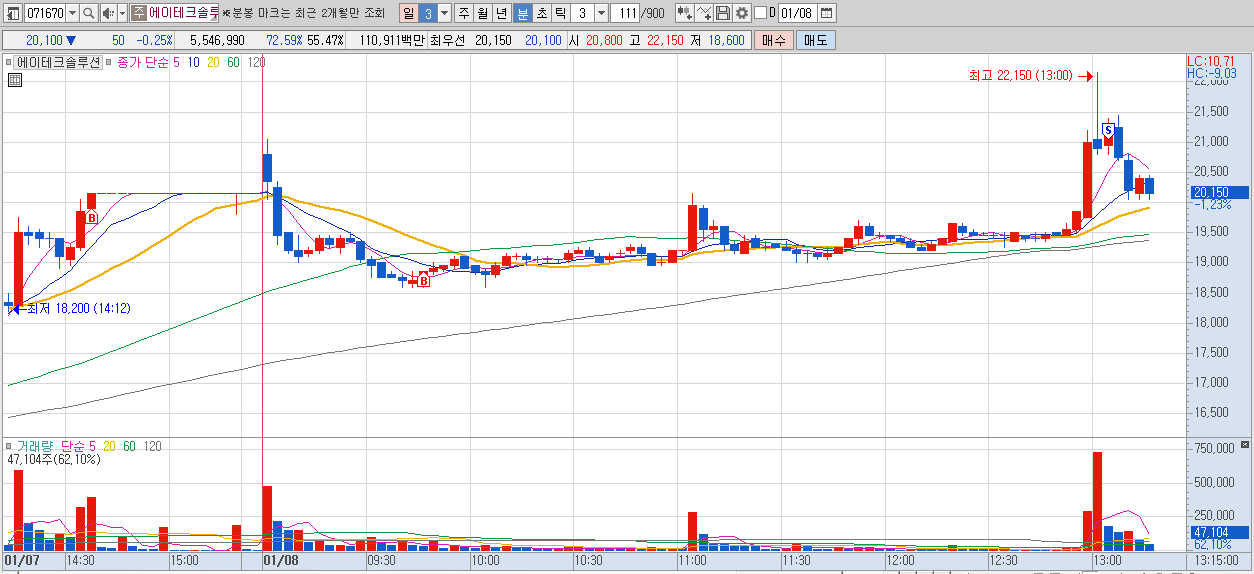The image size is (1254, 574).
Task: Click the floppy disk save chart icon
Action: point(723,13)
